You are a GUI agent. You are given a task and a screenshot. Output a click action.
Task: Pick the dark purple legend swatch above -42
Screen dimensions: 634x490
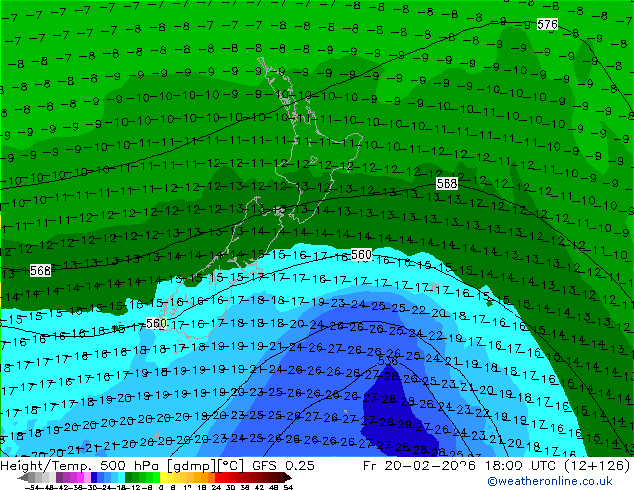coord(59,478)
